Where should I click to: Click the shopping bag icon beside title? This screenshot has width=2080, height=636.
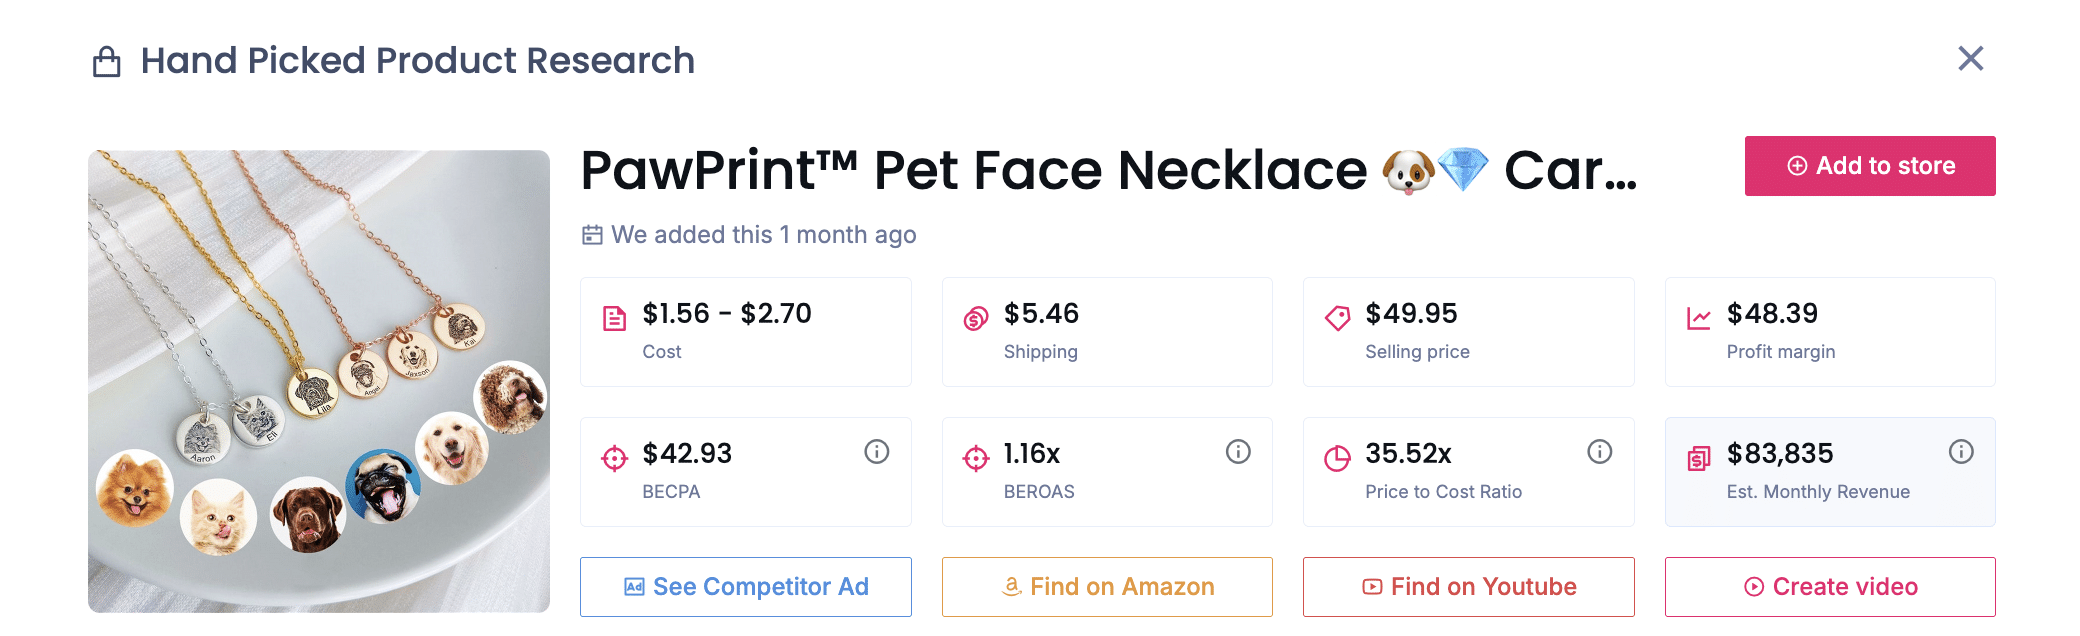pyautogui.click(x=107, y=62)
